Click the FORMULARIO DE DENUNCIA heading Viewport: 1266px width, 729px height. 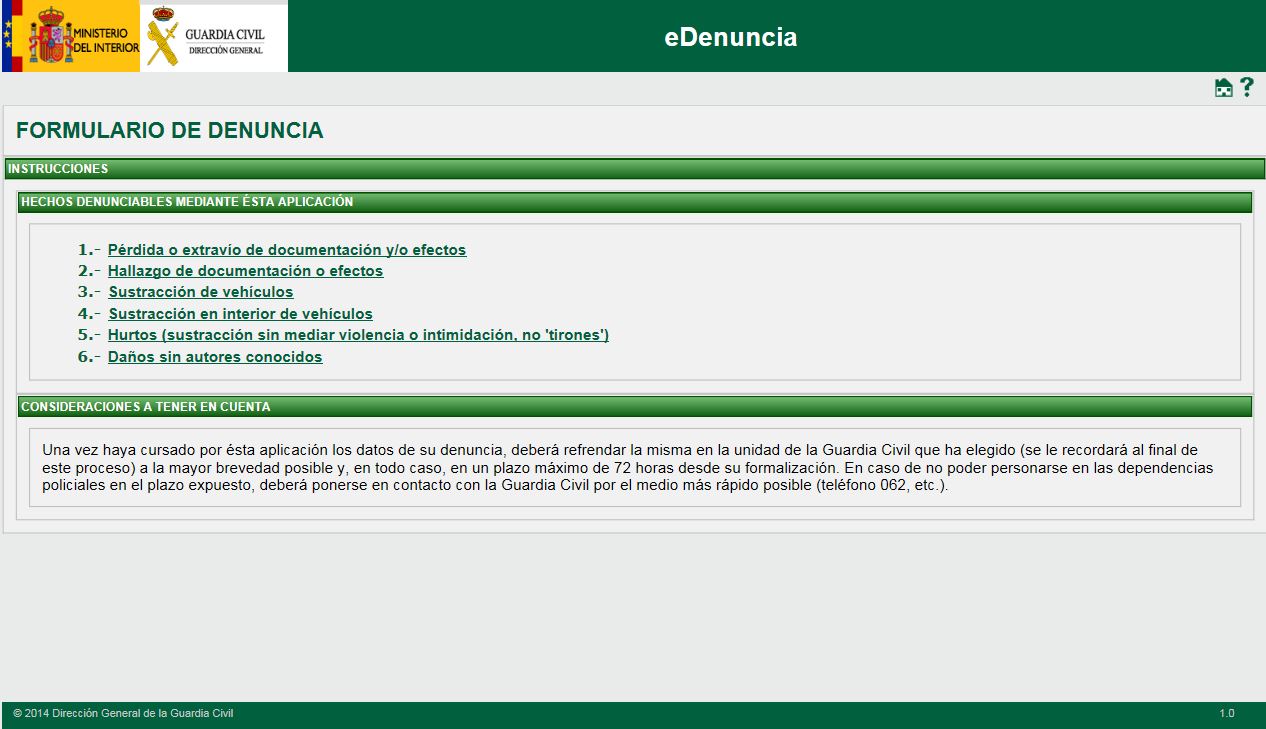click(169, 130)
